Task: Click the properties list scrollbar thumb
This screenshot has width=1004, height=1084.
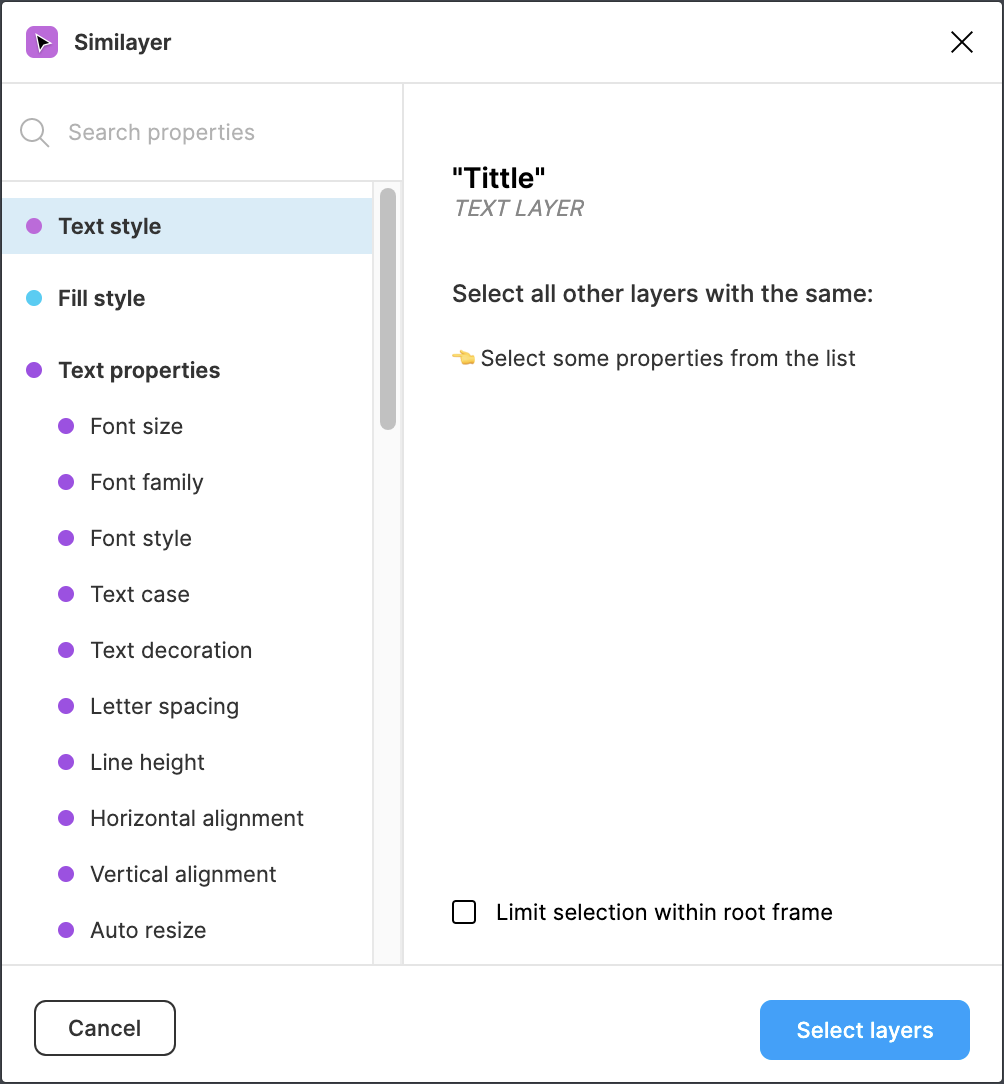Action: click(388, 309)
